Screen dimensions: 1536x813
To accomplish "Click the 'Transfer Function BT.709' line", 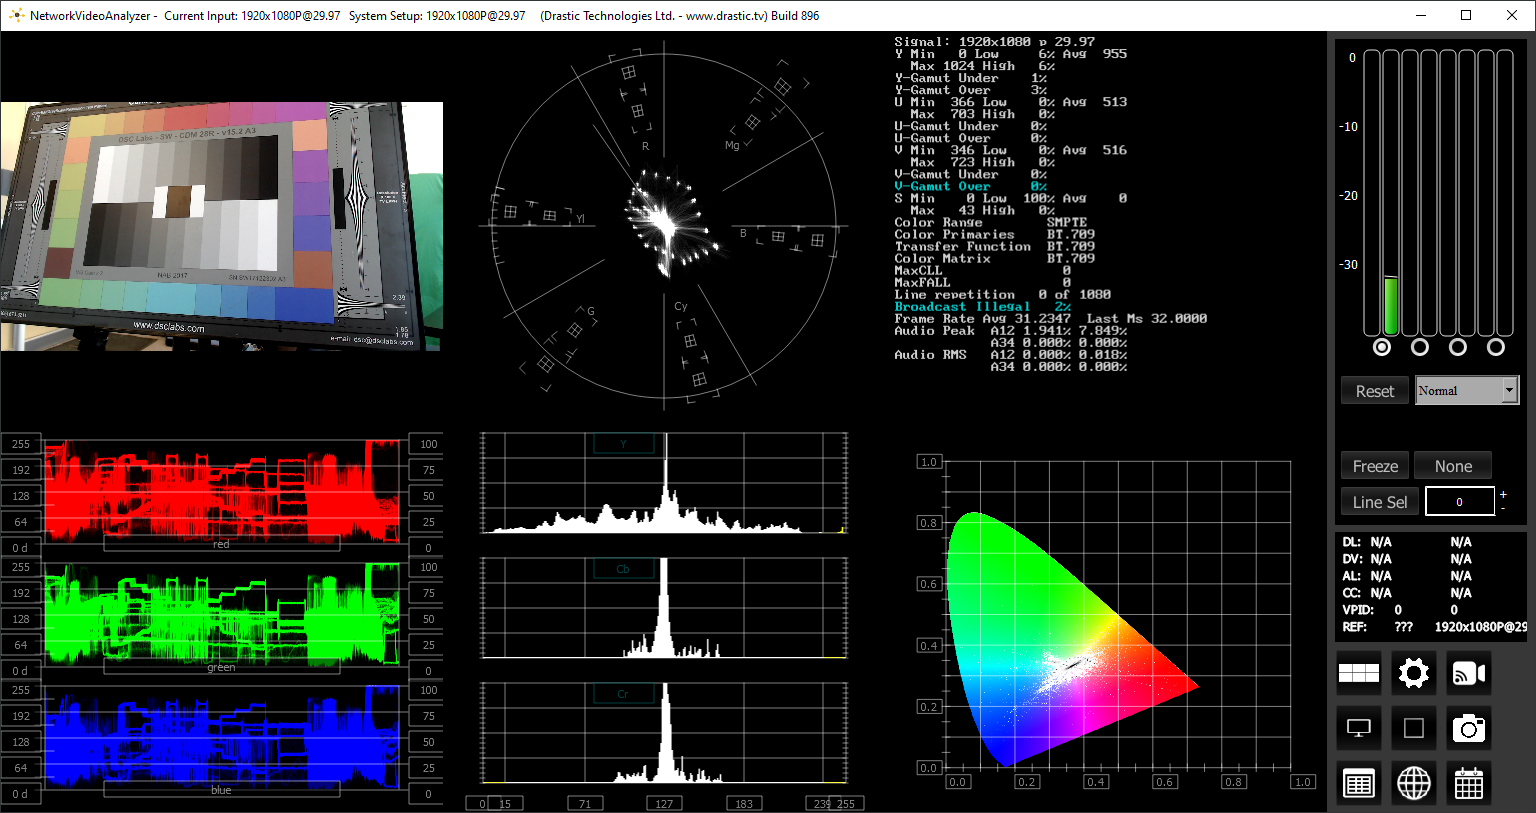I will tap(994, 246).
